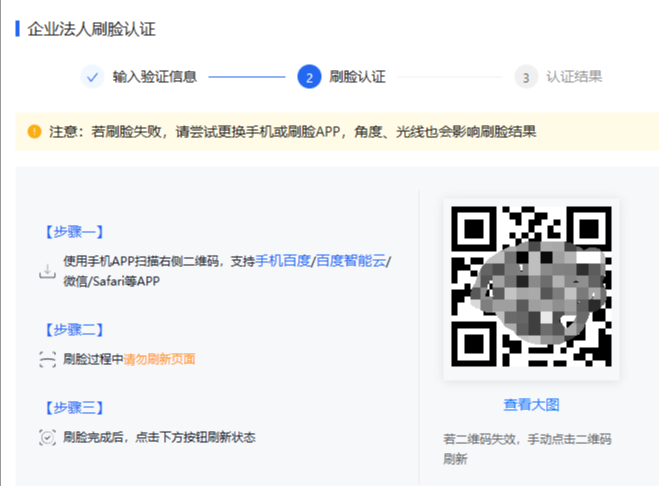Click the 刷脸完成后，点击下方按钮刷新状态 text
This screenshot has height=486, width=659.
[x=159, y=437]
